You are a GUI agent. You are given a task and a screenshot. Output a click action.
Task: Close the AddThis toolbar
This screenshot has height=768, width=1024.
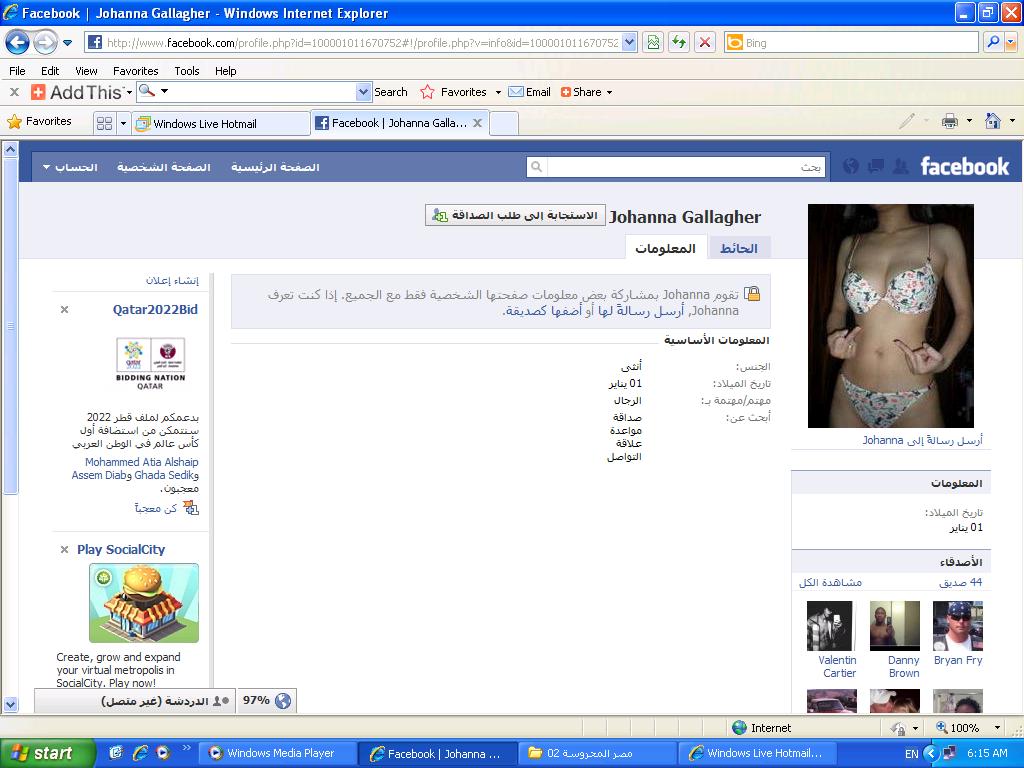[x=14, y=92]
